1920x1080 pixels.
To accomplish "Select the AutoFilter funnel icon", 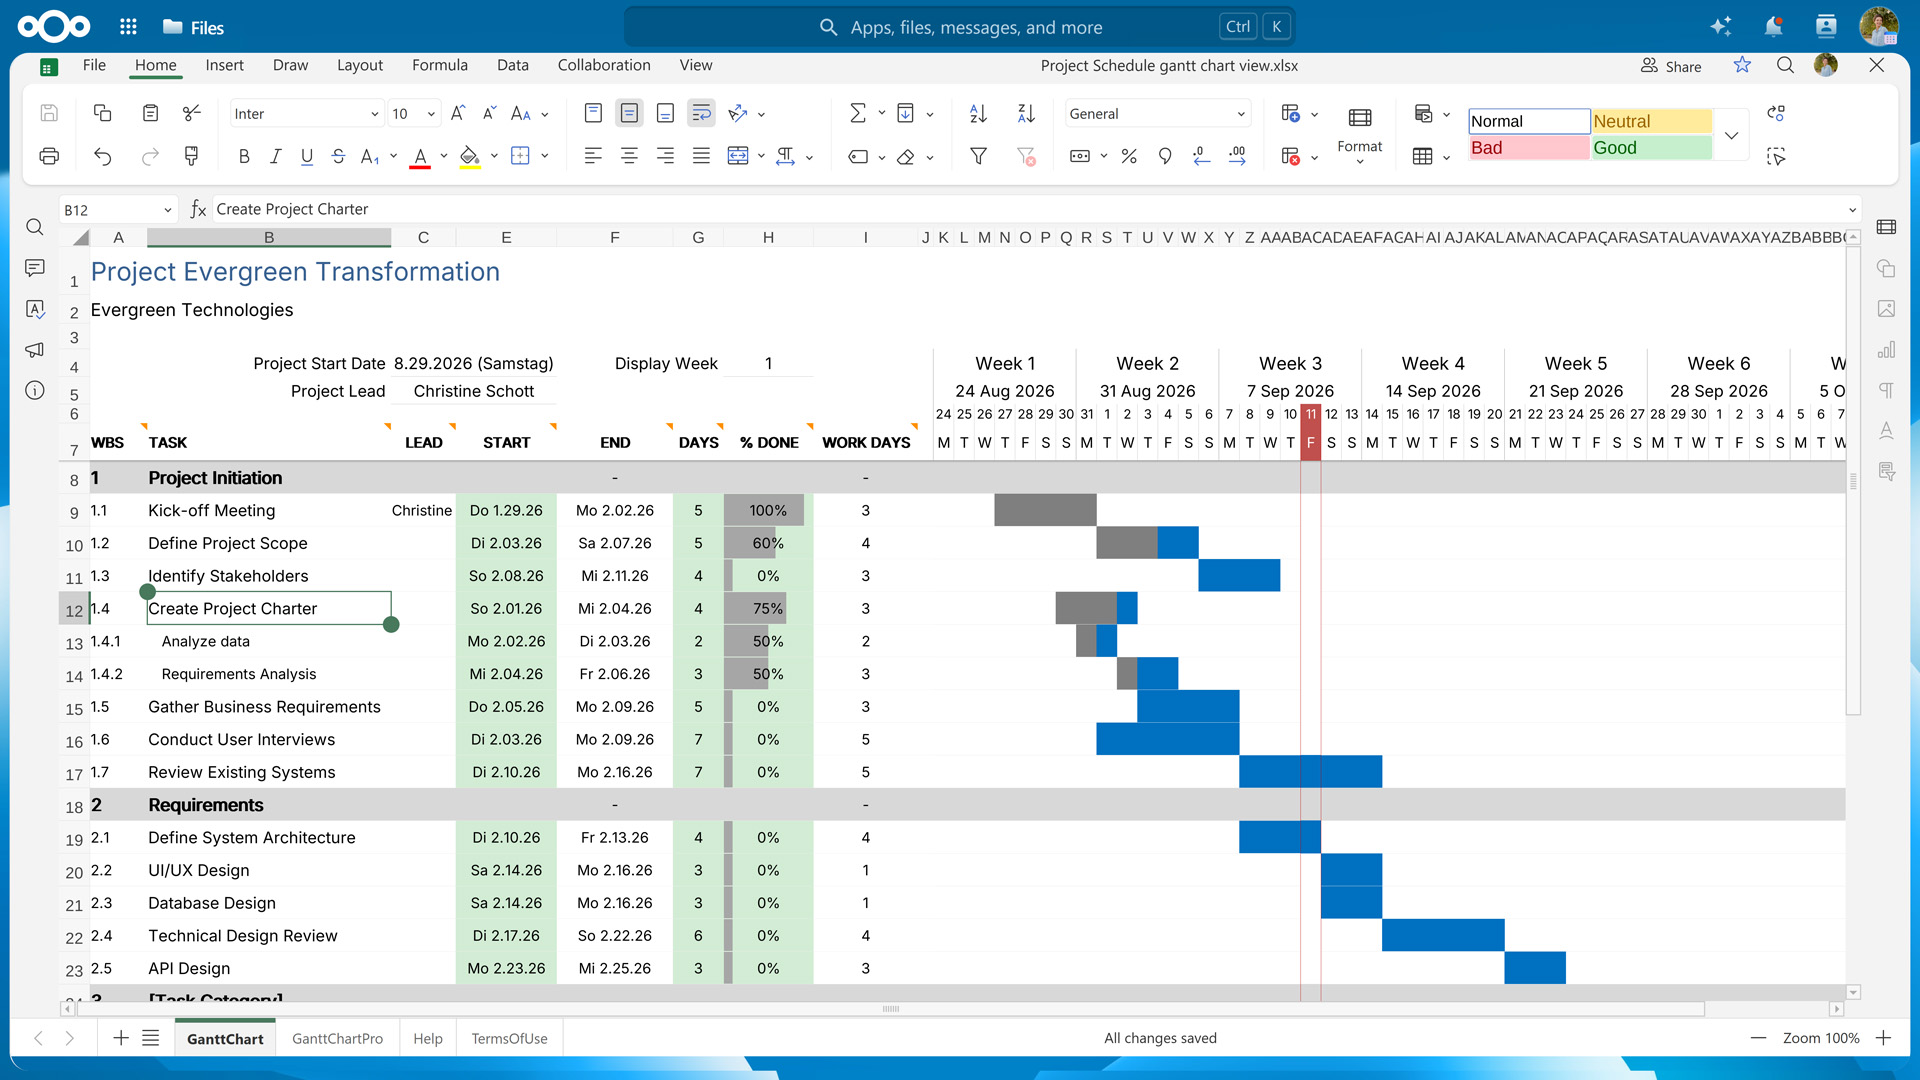I will [x=978, y=156].
